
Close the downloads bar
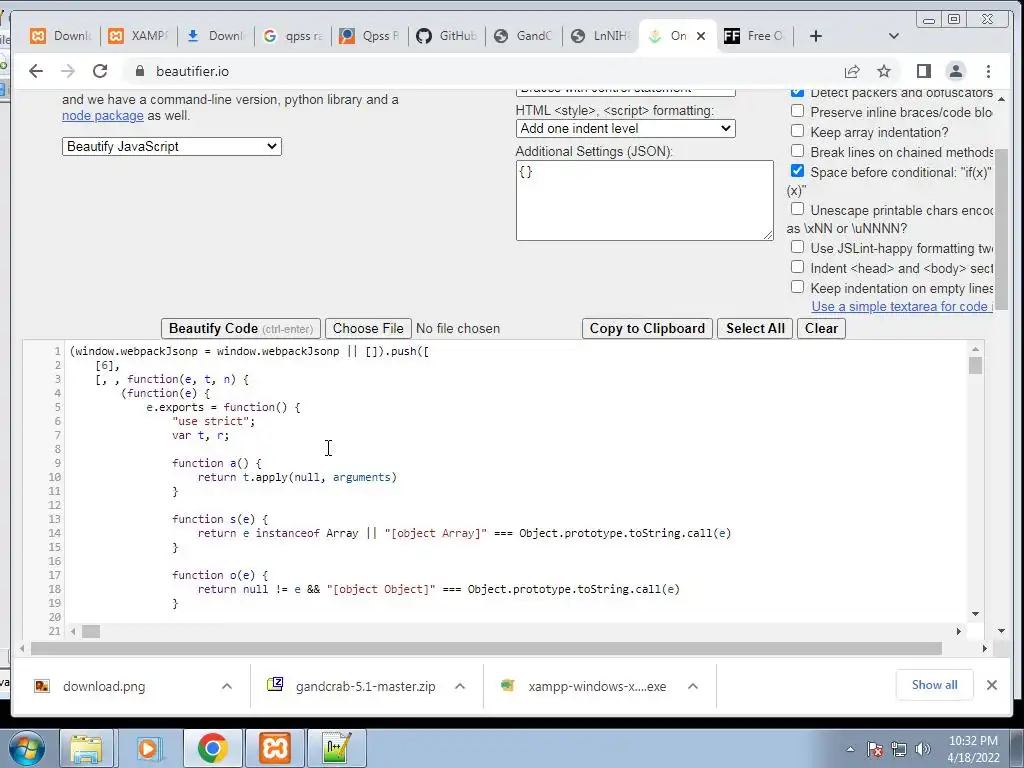pos(991,685)
